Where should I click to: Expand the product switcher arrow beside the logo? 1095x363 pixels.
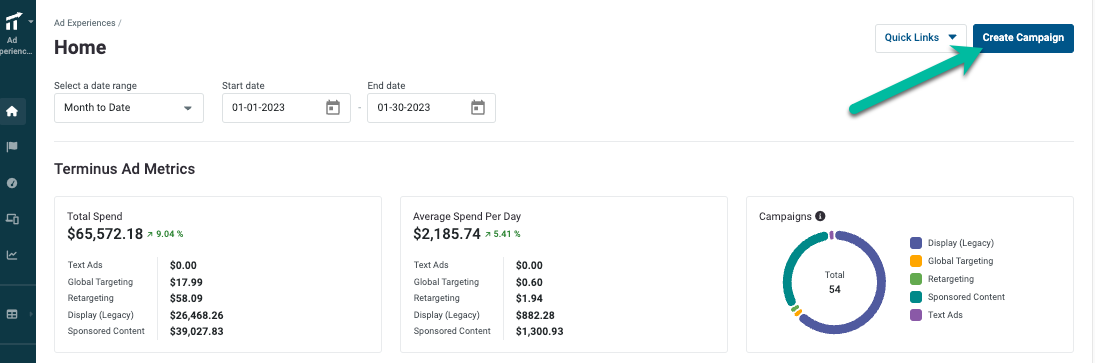31,22
